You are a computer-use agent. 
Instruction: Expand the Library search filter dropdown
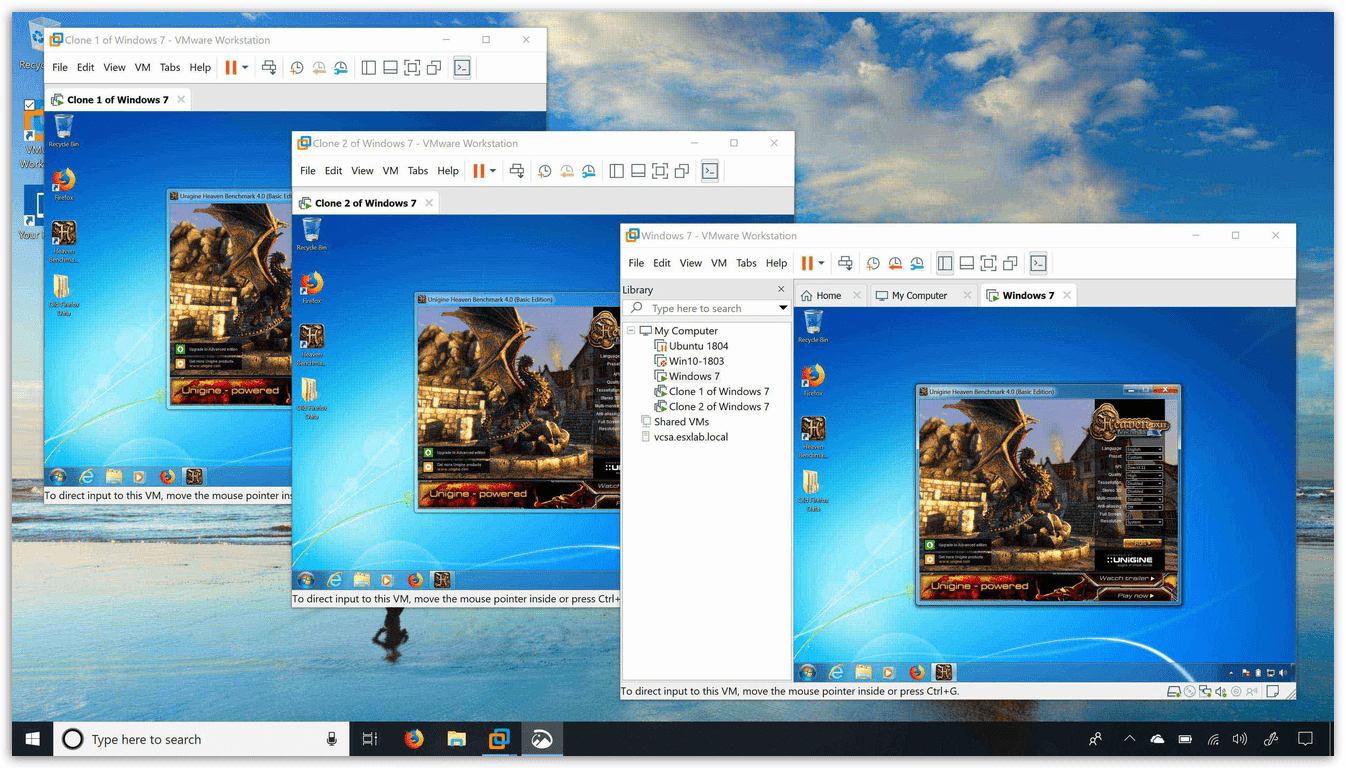pos(783,308)
